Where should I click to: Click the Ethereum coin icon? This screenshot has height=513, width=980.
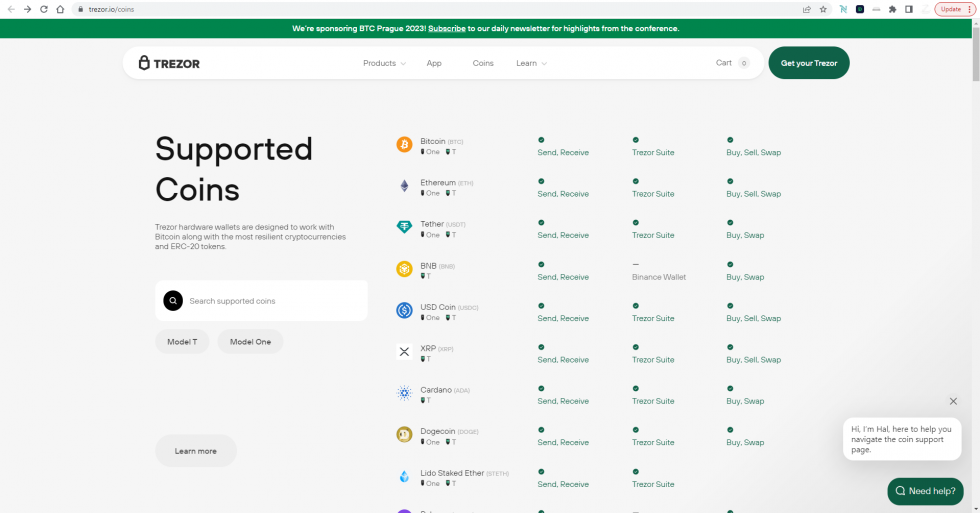click(404, 186)
